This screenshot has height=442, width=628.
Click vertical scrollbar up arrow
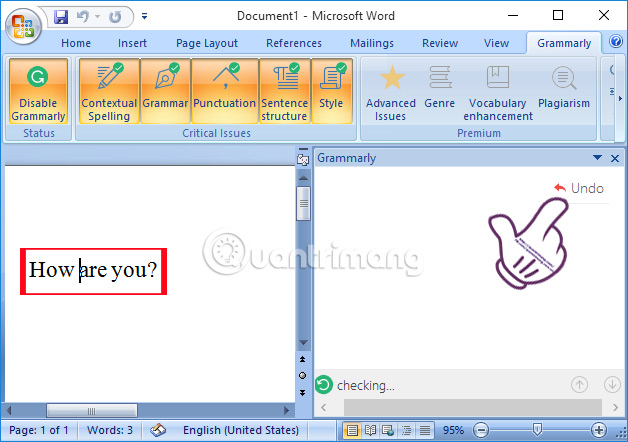[303, 177]
